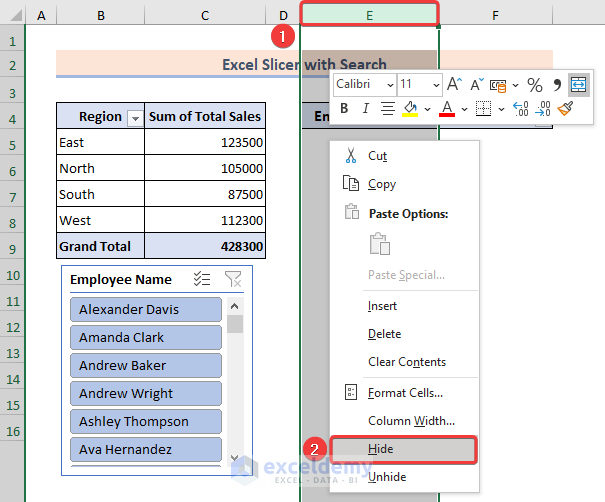This screenshot has height=502, width=605.
Task: Decrease font size in mini toolbar
Action: [x=477, y=84]
